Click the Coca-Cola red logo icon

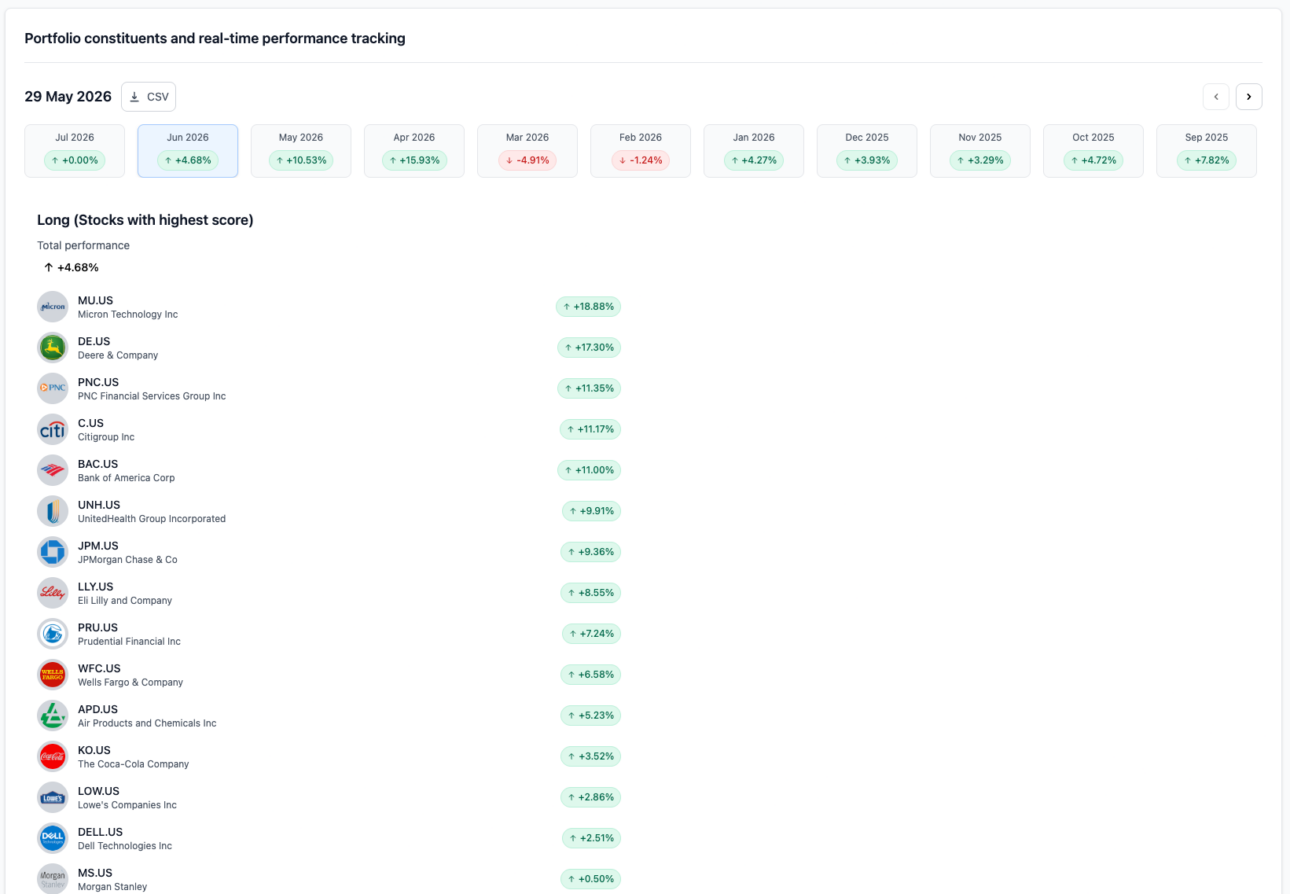pos(52,757)
